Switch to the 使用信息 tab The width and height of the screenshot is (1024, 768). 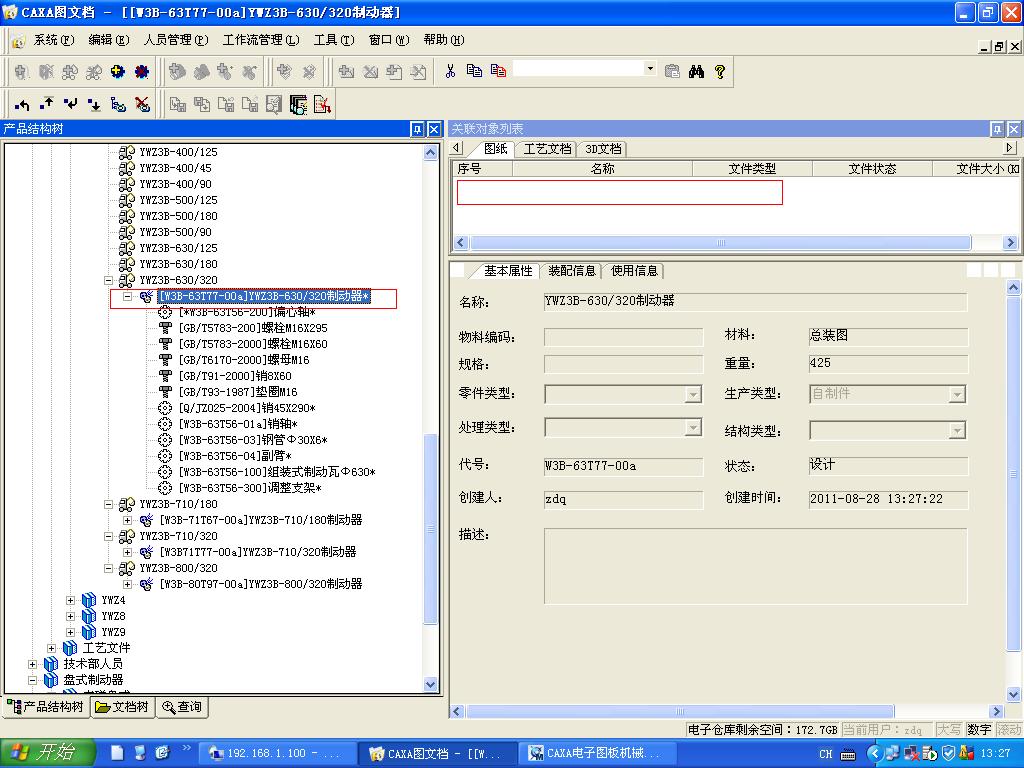coord(634,271)
